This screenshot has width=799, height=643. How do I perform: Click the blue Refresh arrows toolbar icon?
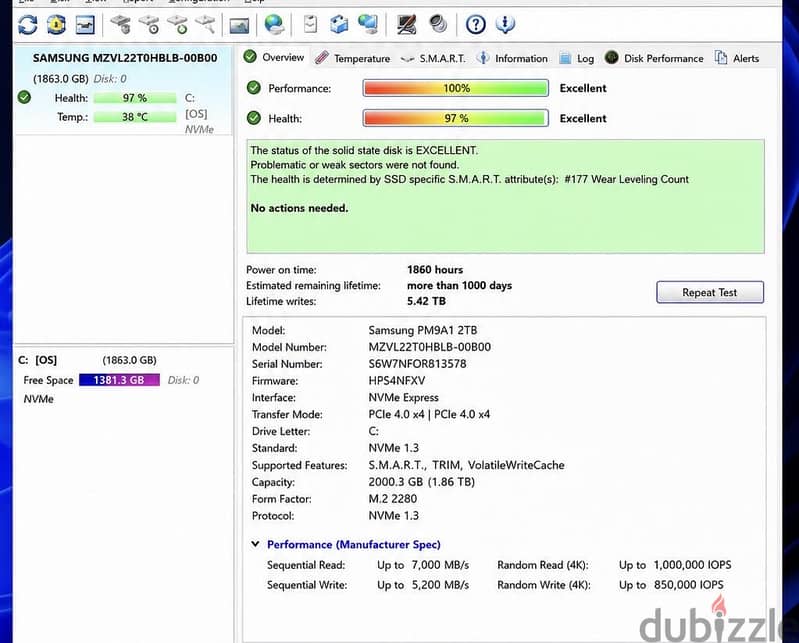(28, 24)
